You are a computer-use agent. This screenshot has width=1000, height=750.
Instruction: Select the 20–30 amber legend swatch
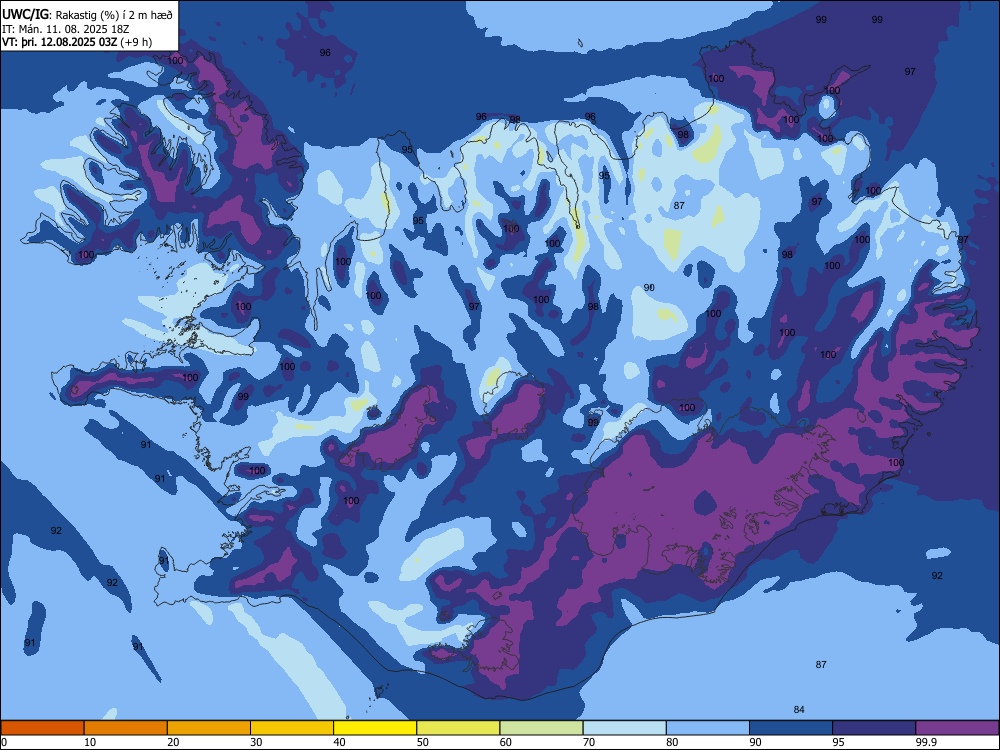209,728
